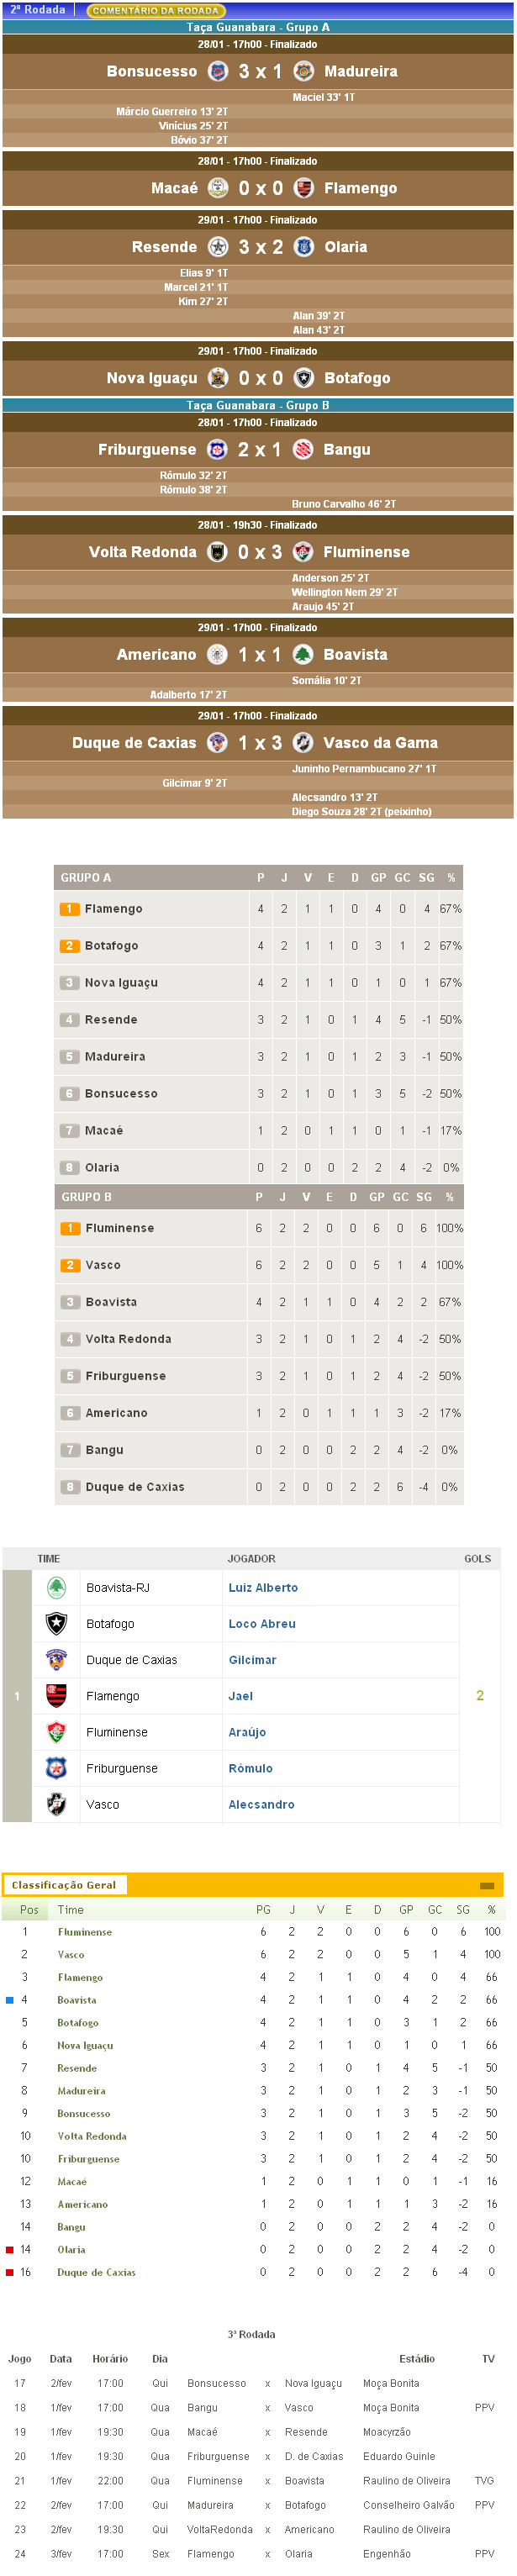This screenshot has width=517, height=2576.
Task: Open the Classificação Geral tab
Action: [x=64, y=1885]
